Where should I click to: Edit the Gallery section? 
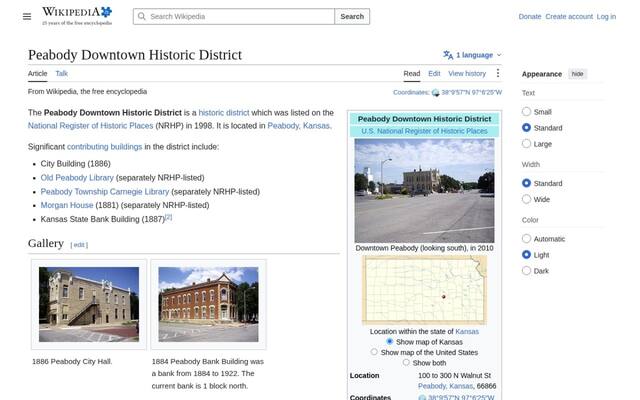79,244
